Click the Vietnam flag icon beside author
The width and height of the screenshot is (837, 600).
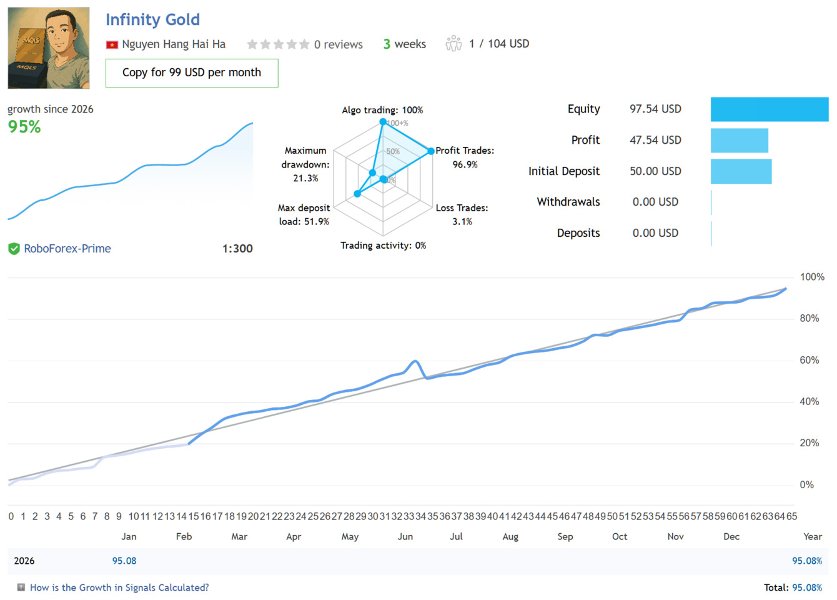pyautogui.click(x=111, y=44)
